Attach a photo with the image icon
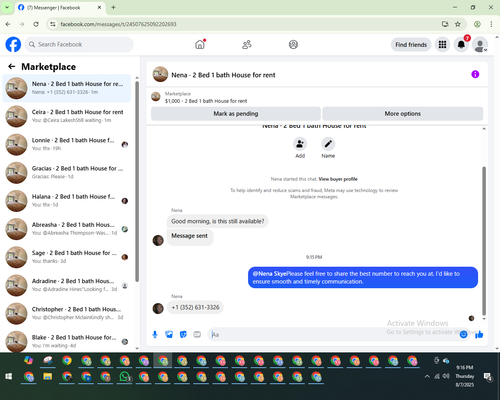 pos(169,334)
